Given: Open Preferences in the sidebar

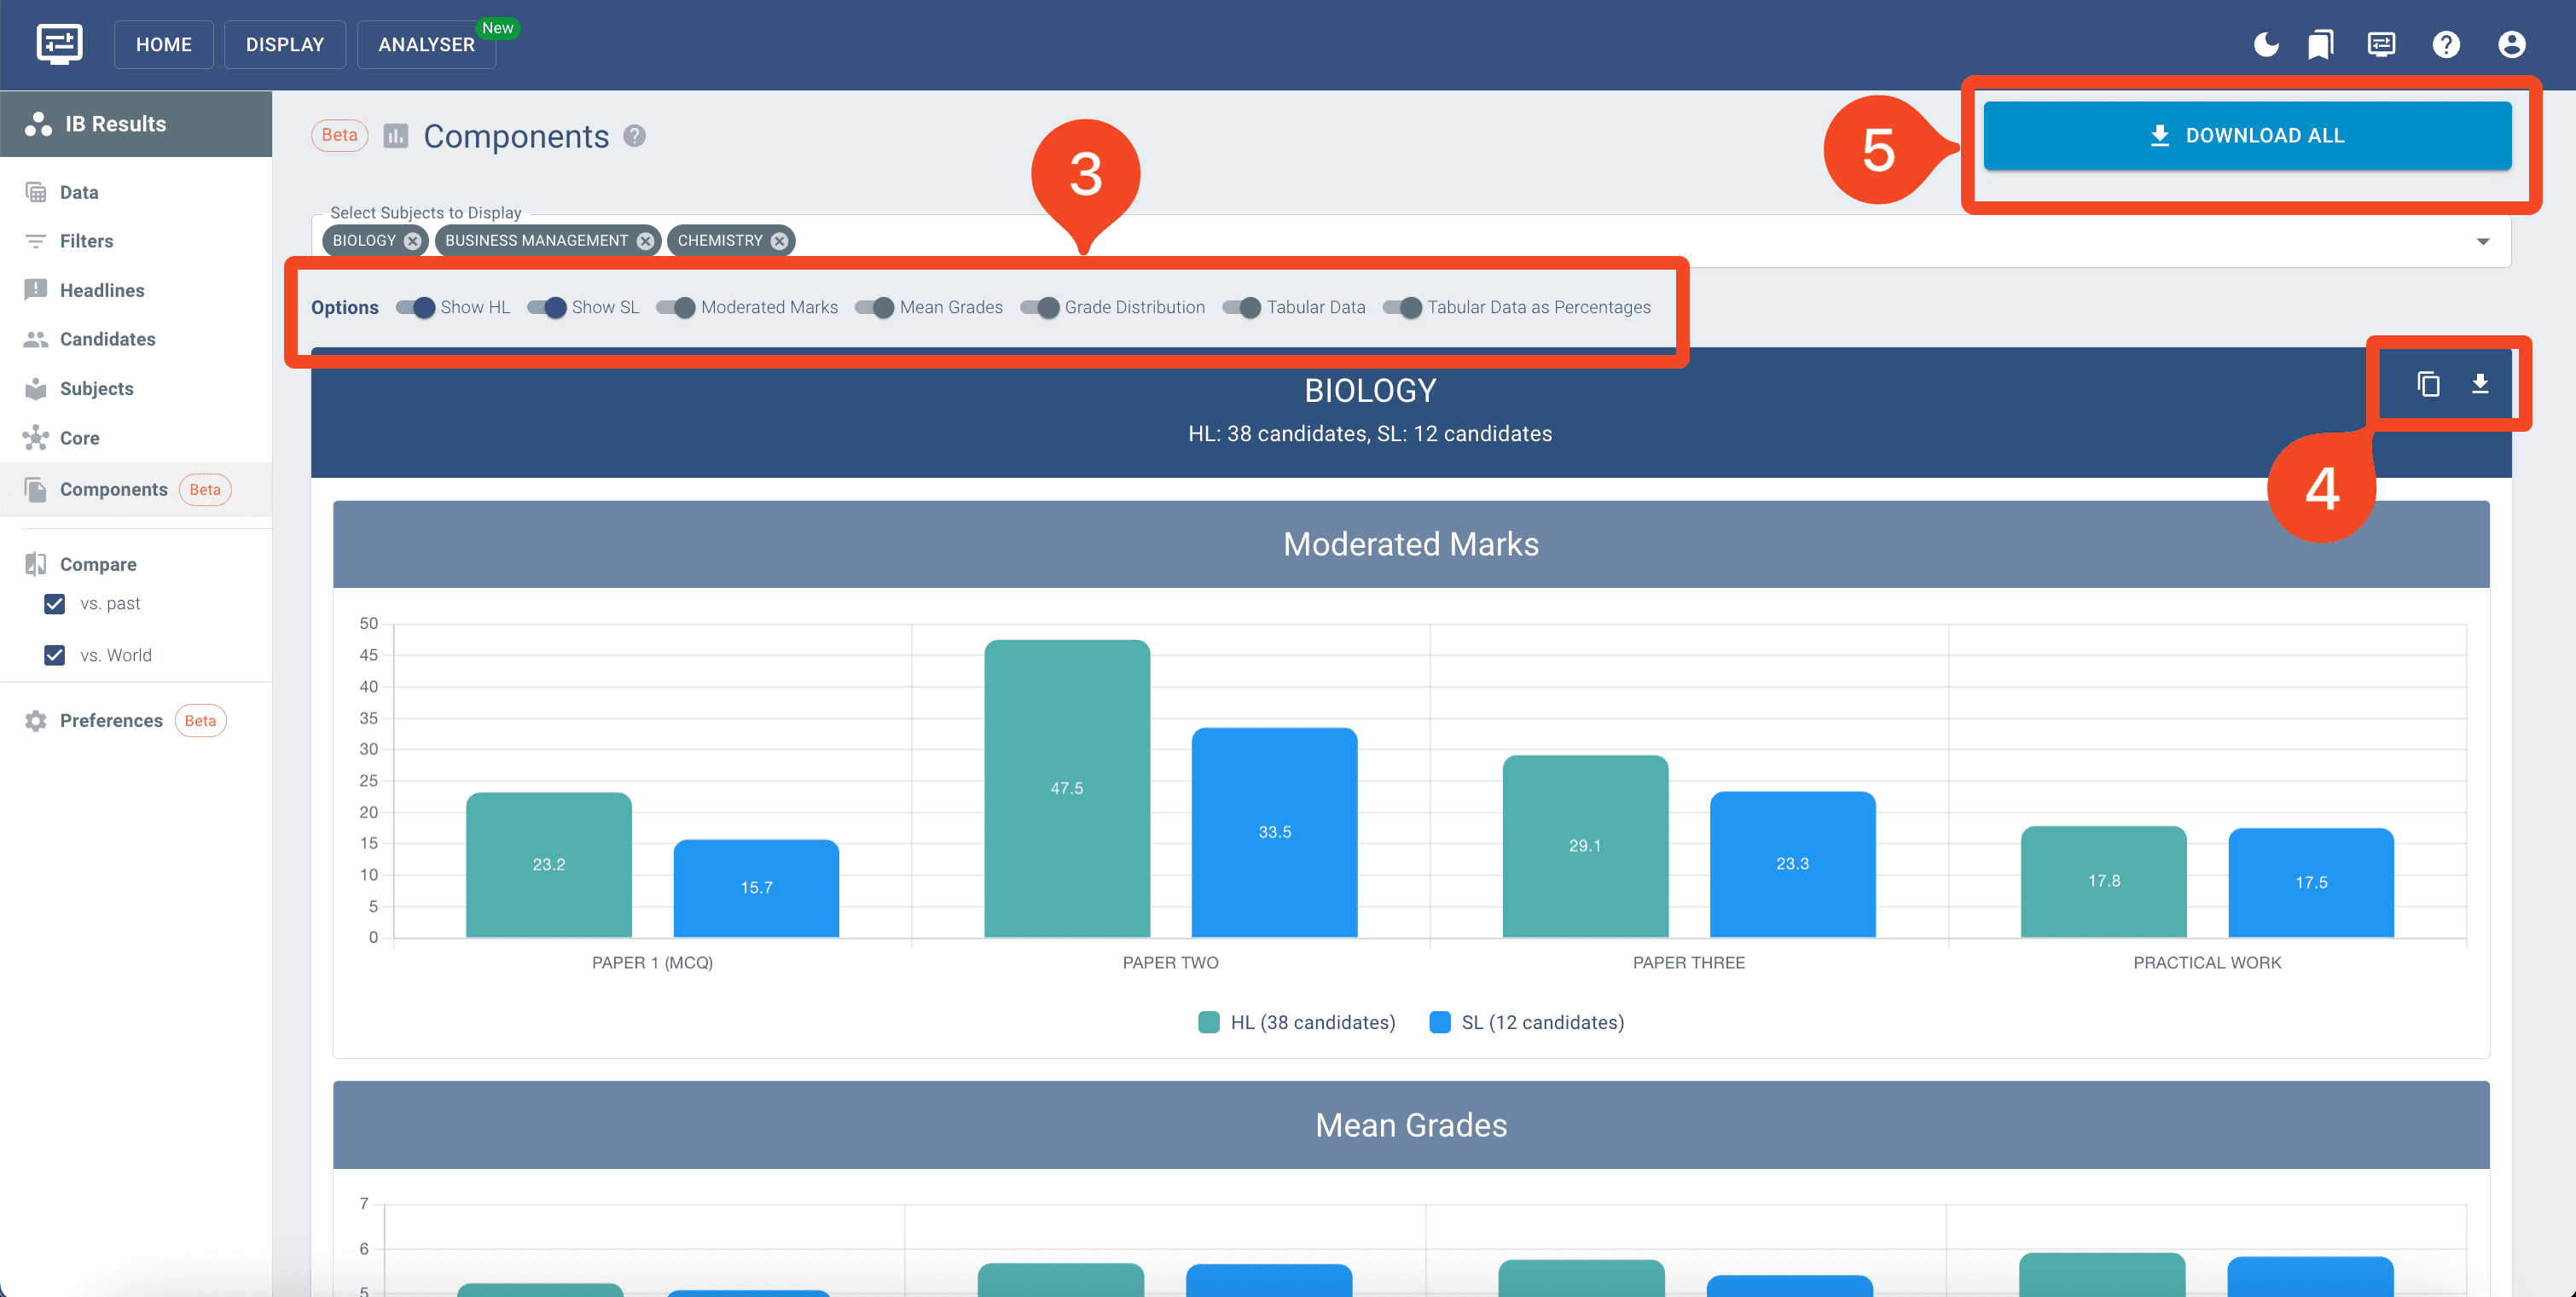Looking at the screenshot, I should [x=136, y=720].
